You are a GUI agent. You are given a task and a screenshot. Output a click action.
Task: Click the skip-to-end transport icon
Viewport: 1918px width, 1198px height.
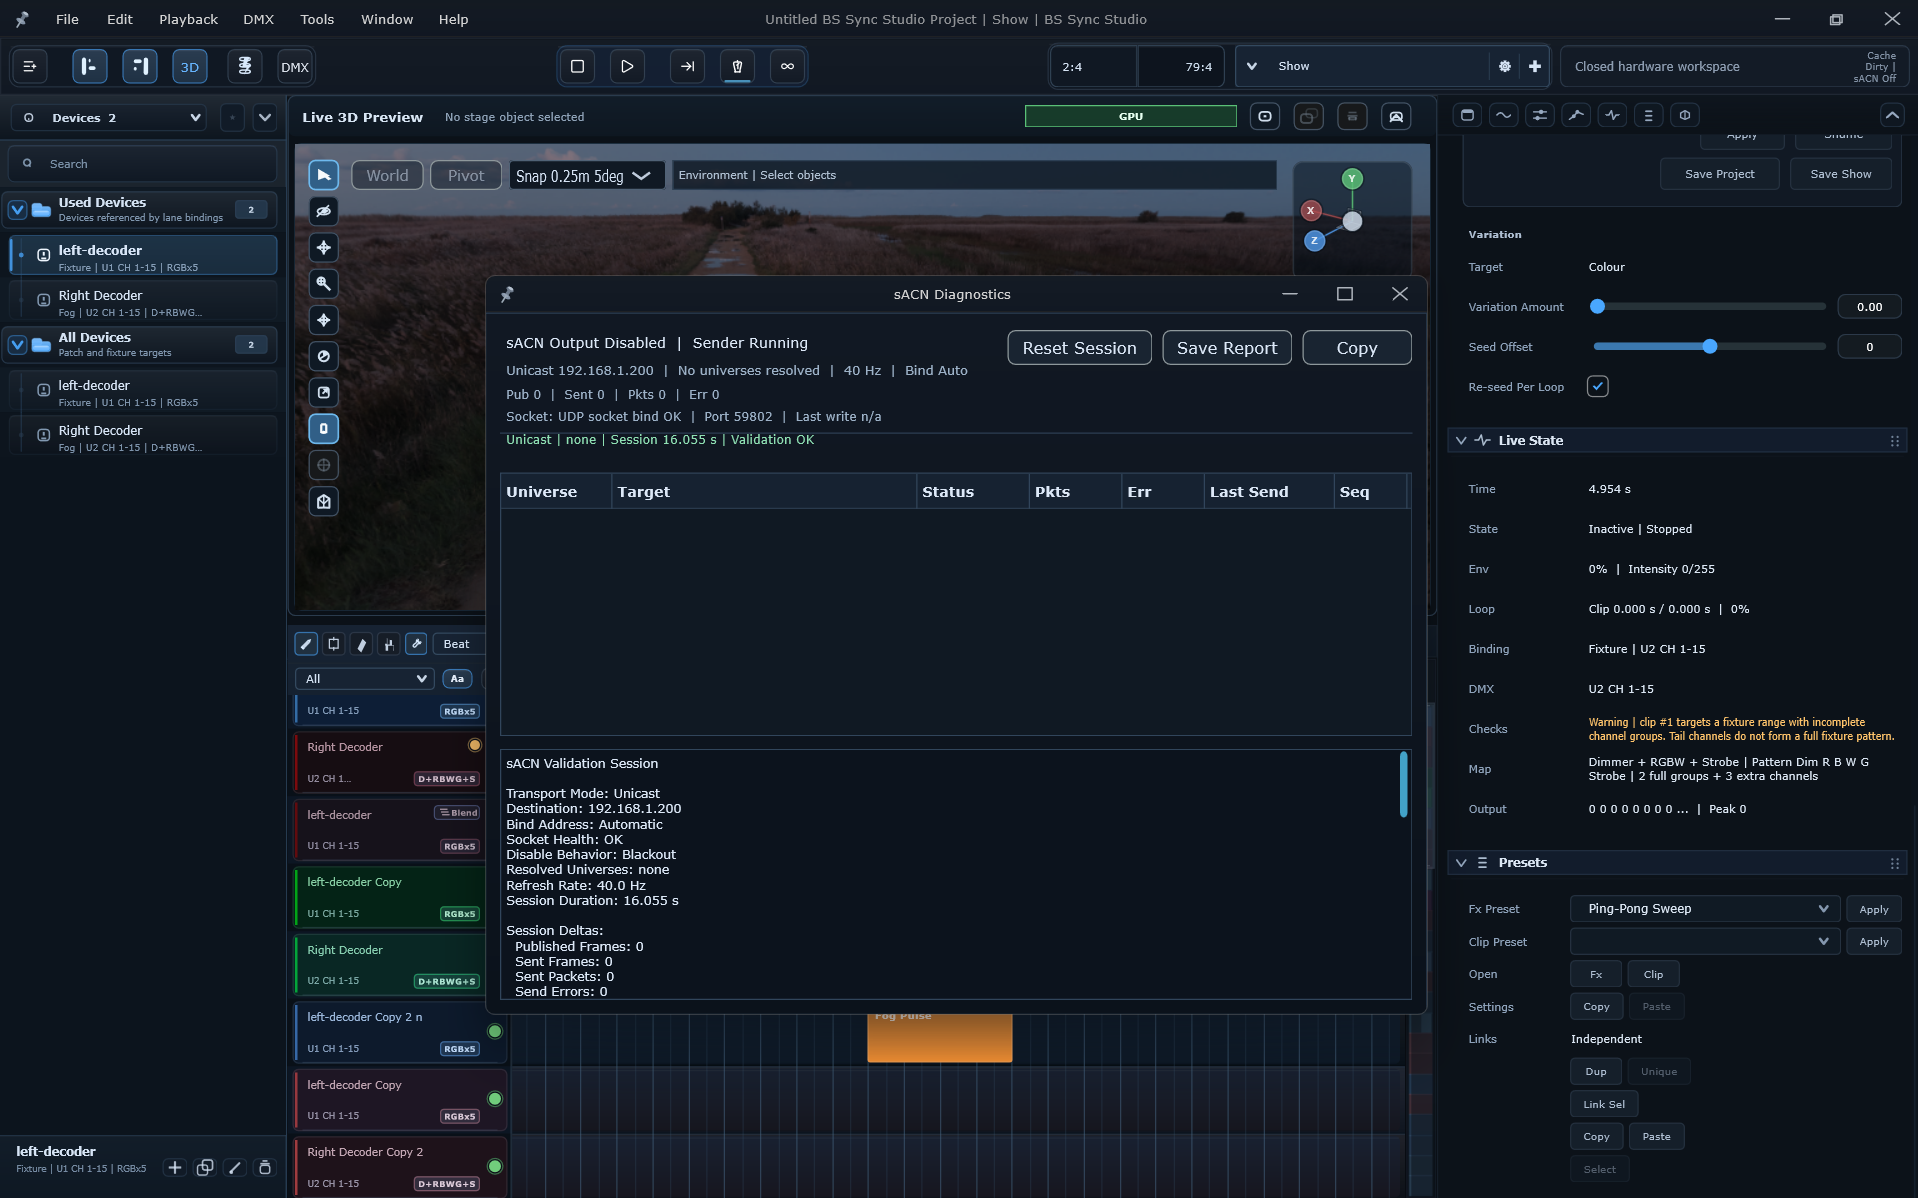pyautogui.click(x=687, y=66)
